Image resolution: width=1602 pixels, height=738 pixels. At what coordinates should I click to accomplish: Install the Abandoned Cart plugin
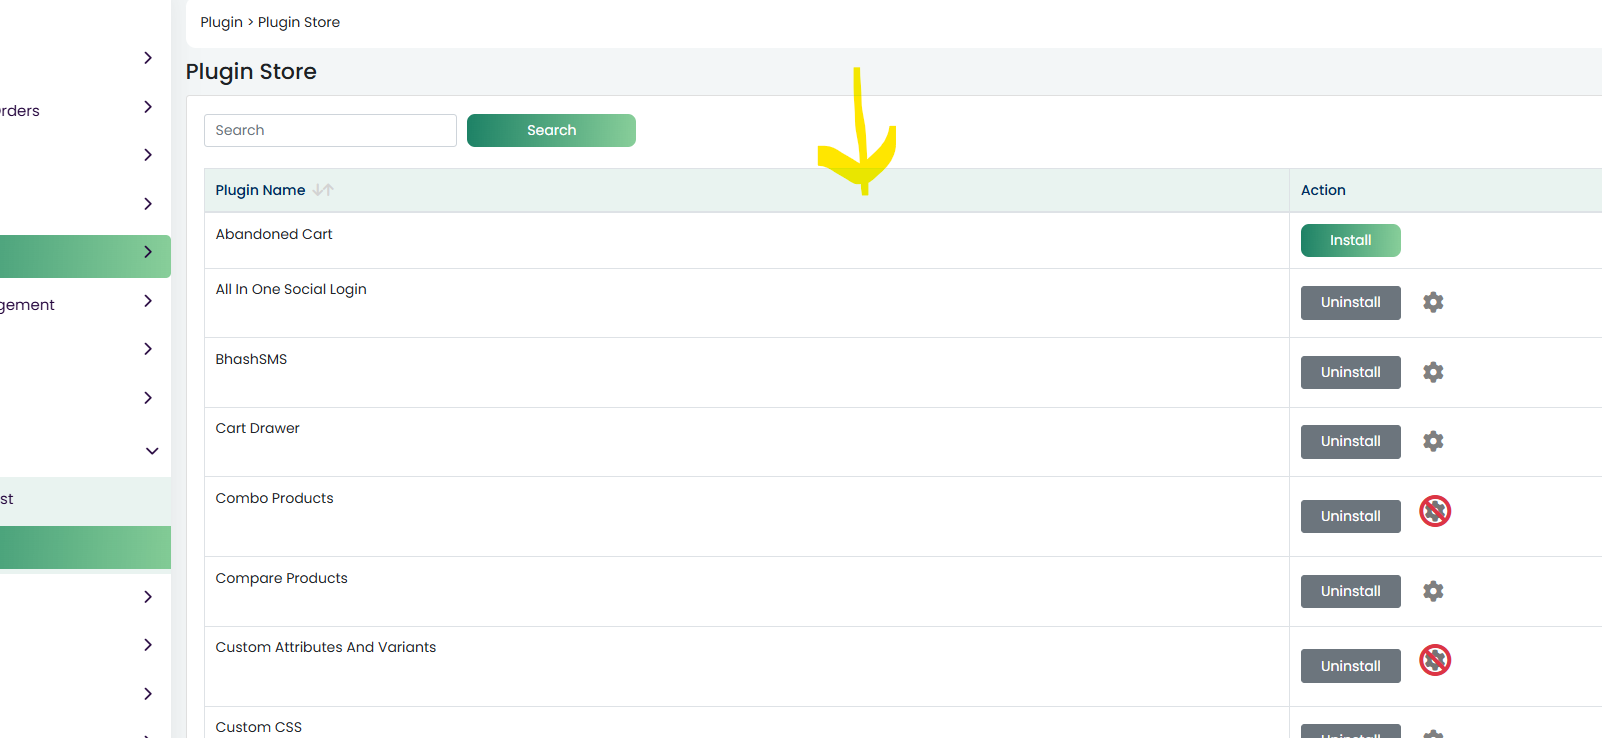tap(1350, 240)
